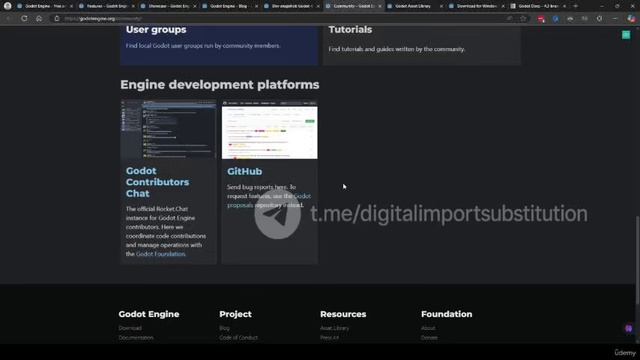Open the Godot Contributors Chat heading link
Image resolution: width=640 pixels, height=360 pixels.
[x=158, y=182]
